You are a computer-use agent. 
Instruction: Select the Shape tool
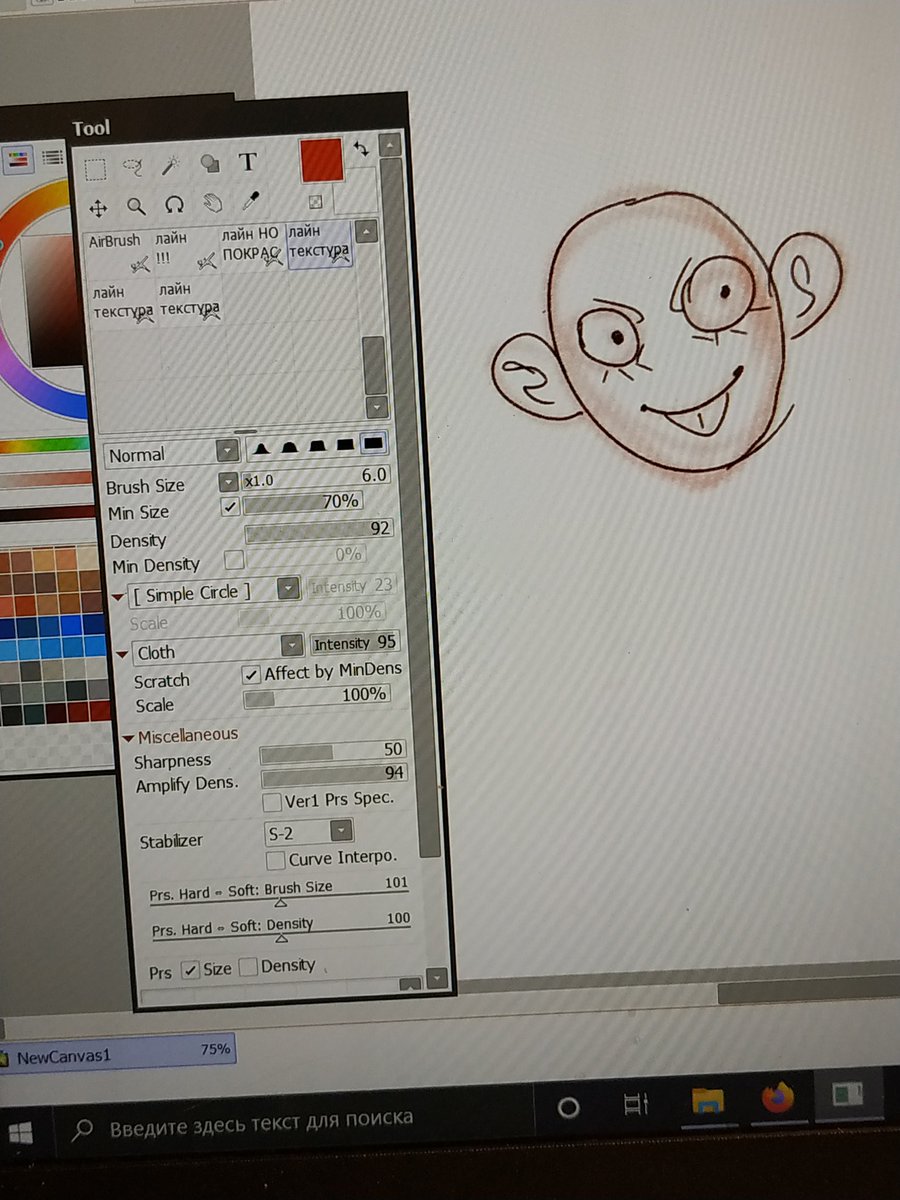209,163
